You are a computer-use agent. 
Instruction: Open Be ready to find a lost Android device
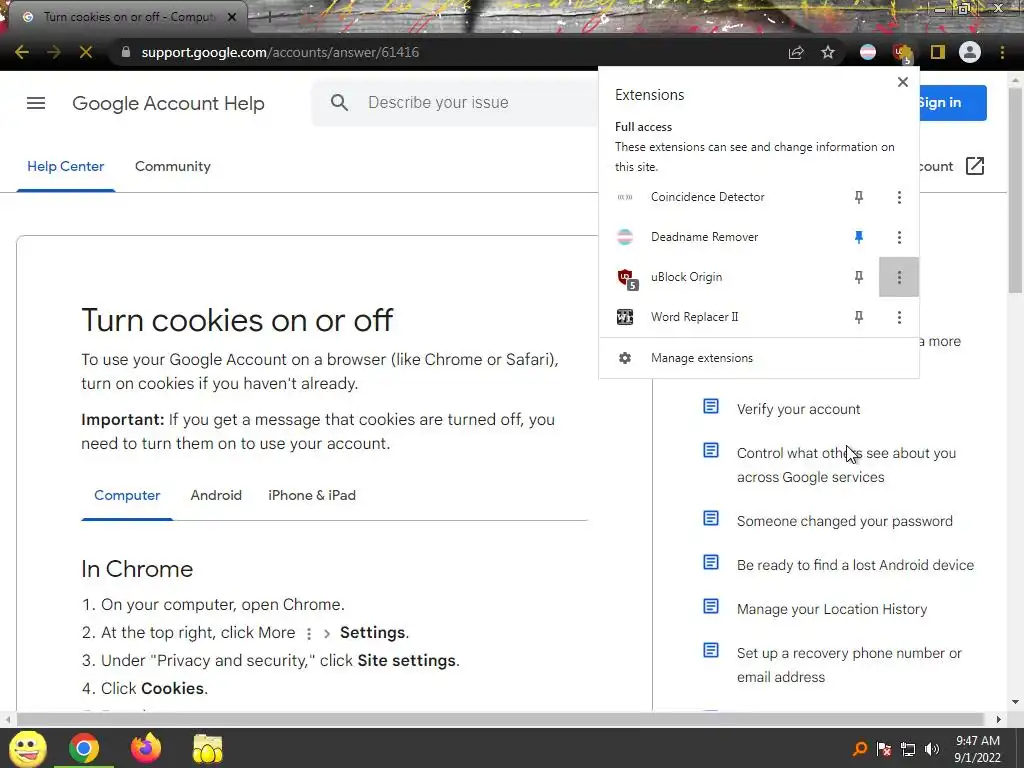[855, 565]
